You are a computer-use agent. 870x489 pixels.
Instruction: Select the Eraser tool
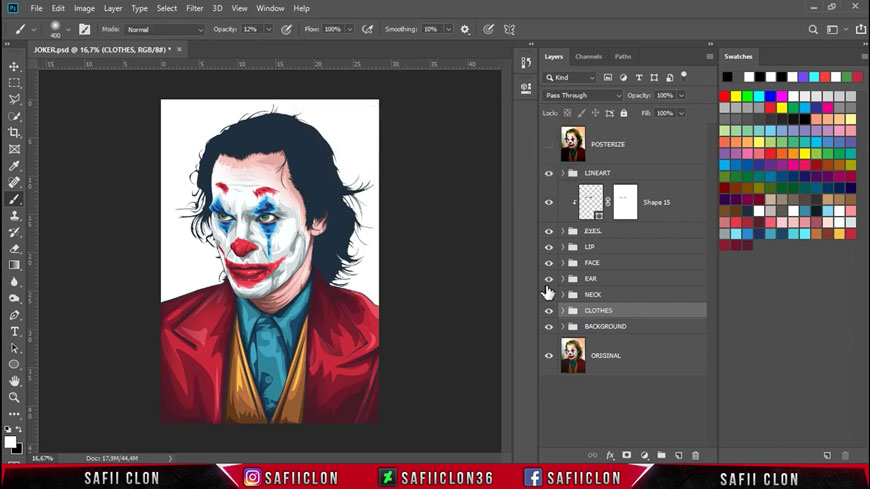tap(14, 249)
